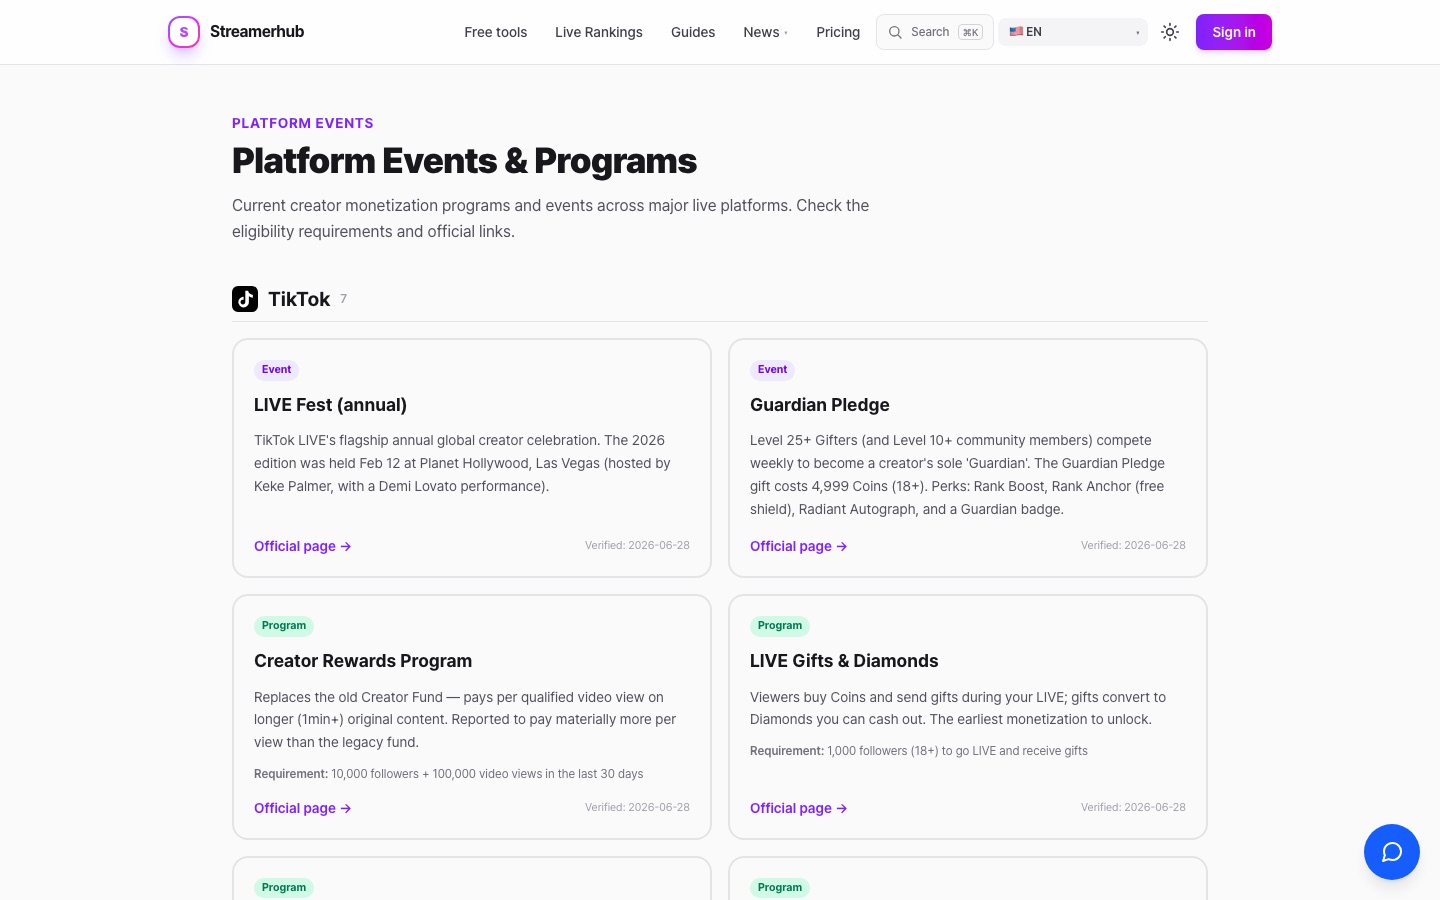Viewport: 1440px width, 900px height.
Task: Click the PLATFORM EVENTS label
Action: click(x=303, y=123)
